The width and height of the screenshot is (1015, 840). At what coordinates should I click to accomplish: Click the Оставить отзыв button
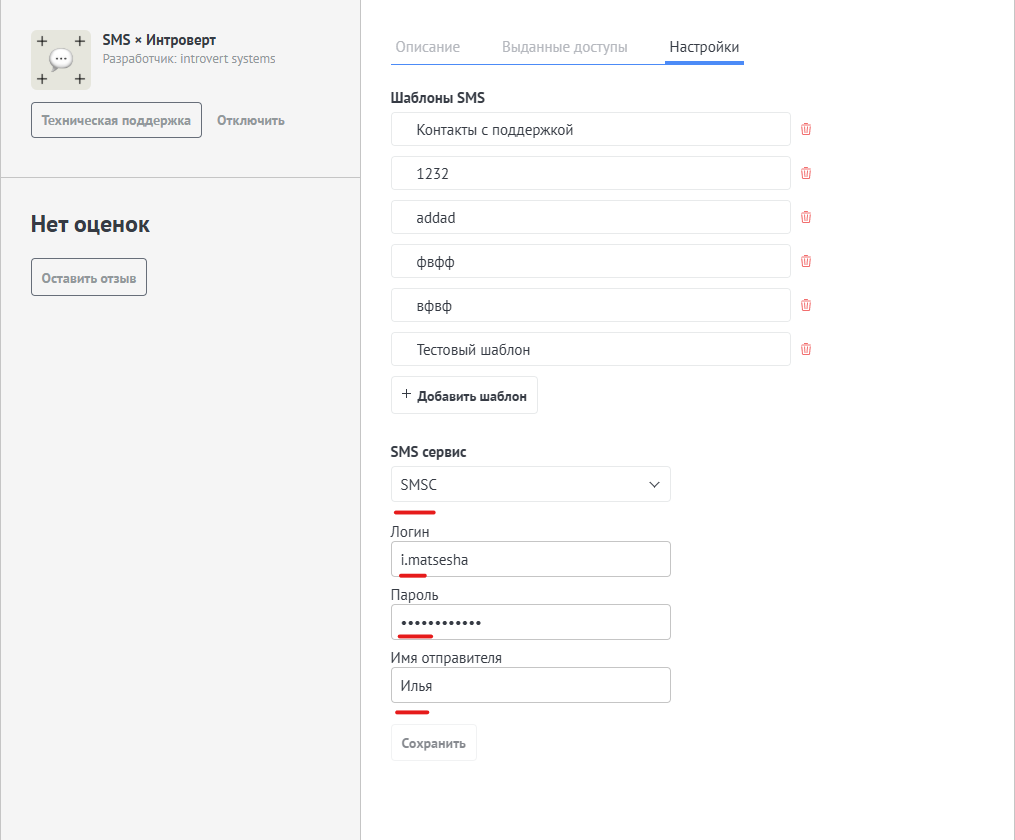pos(89,278)
